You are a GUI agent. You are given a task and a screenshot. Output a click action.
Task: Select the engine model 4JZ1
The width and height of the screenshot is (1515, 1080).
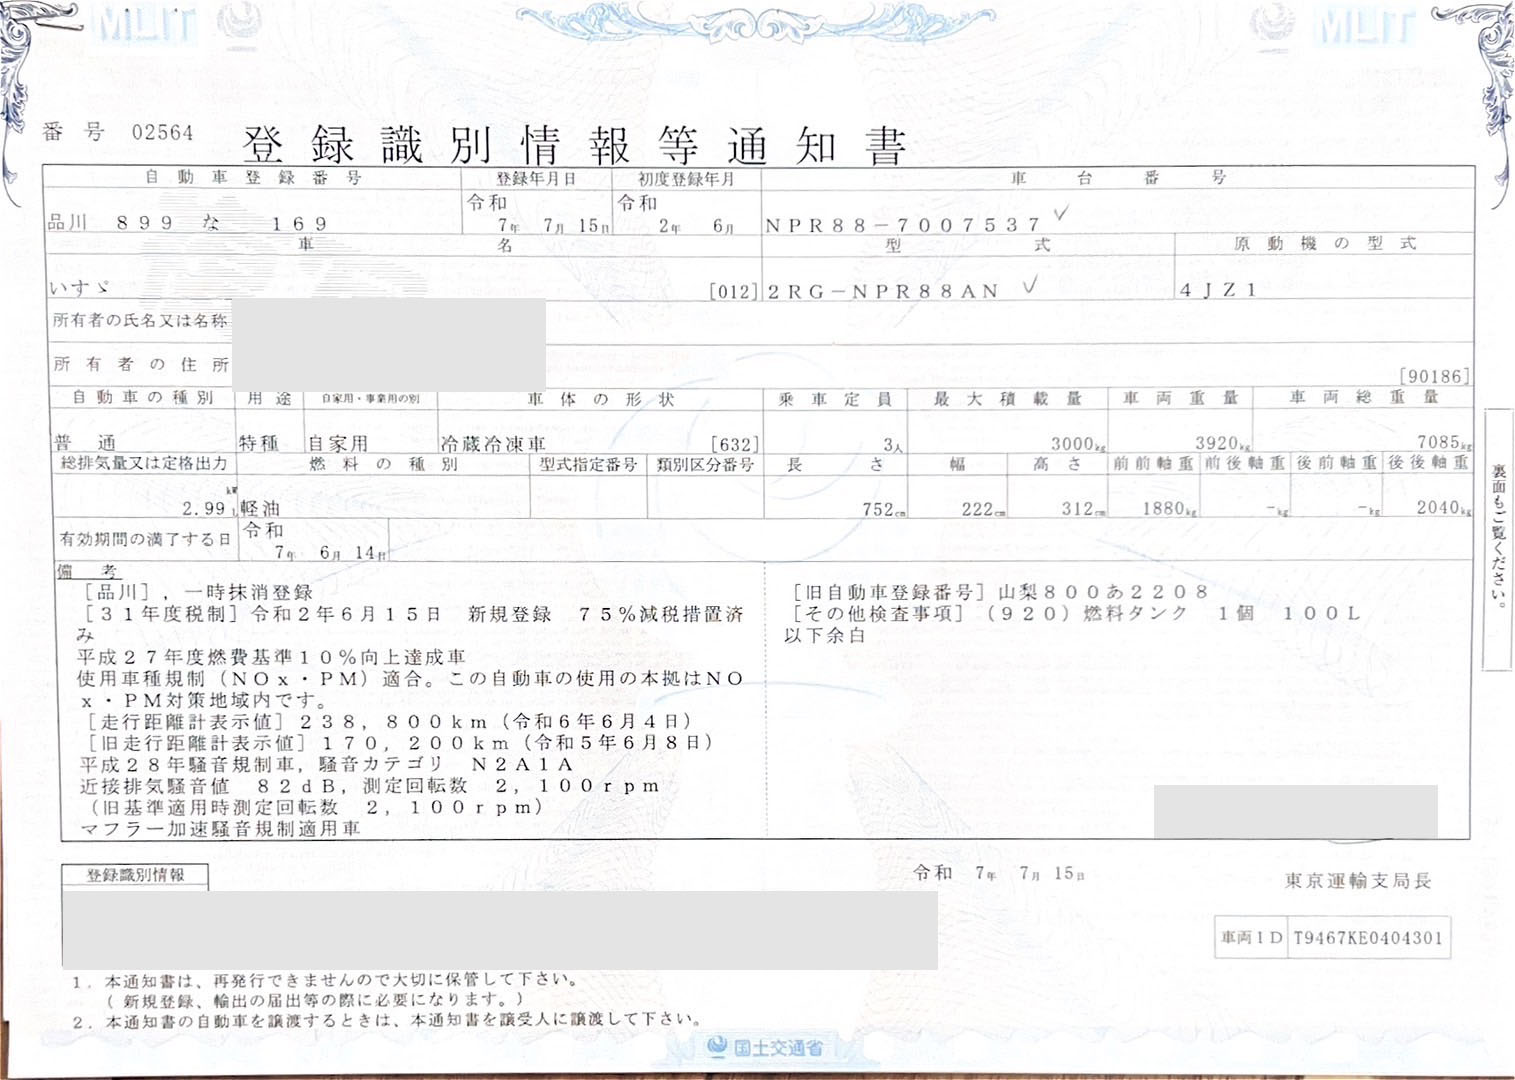(x=1217, y=291)
